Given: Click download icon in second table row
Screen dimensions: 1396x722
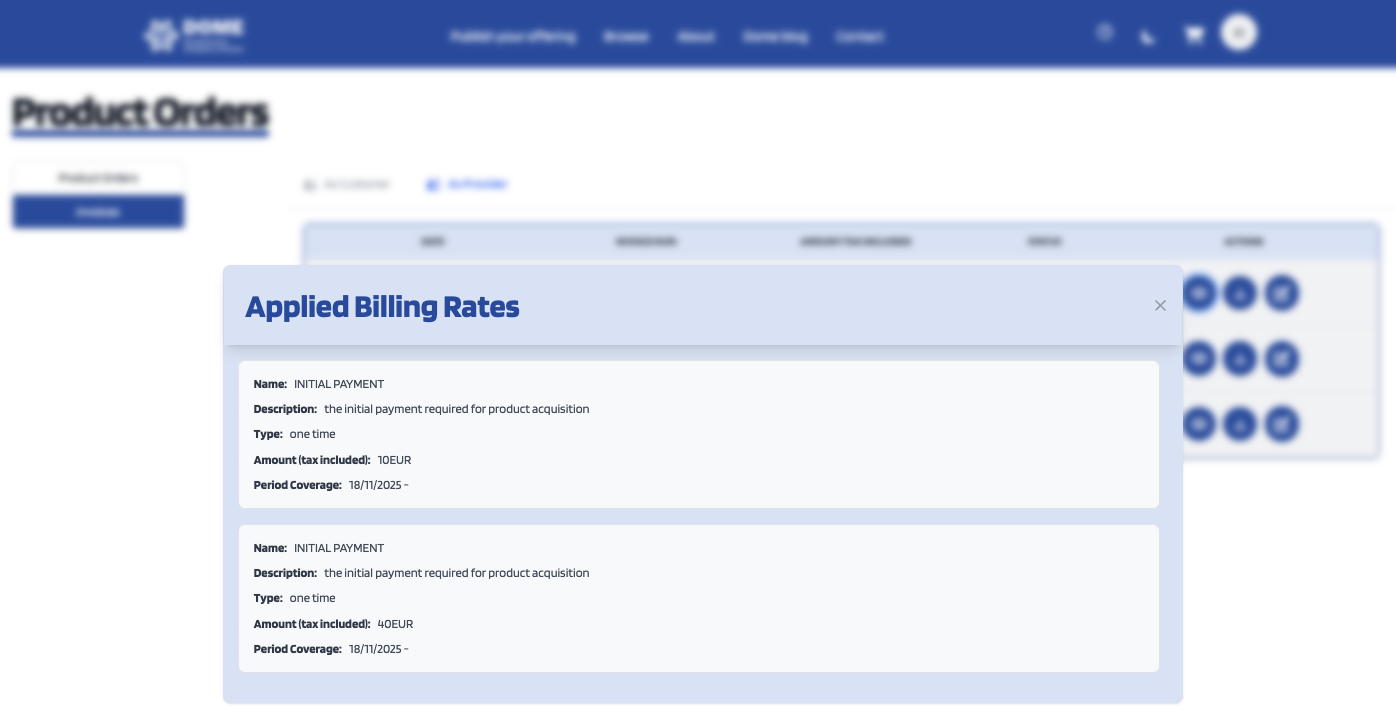Looking at the screenshot, I should pyautogui.click(x=1240, y=358).
